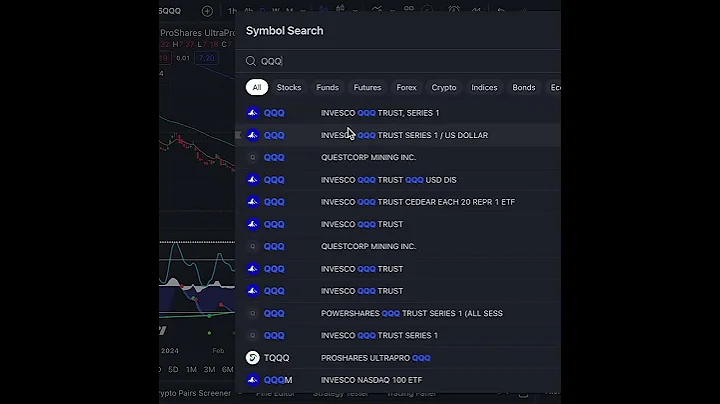Select INVESCO QQQ TRUST SERIES 1 / US DOLLAR
Screen dimensions: 720x404
398,135
